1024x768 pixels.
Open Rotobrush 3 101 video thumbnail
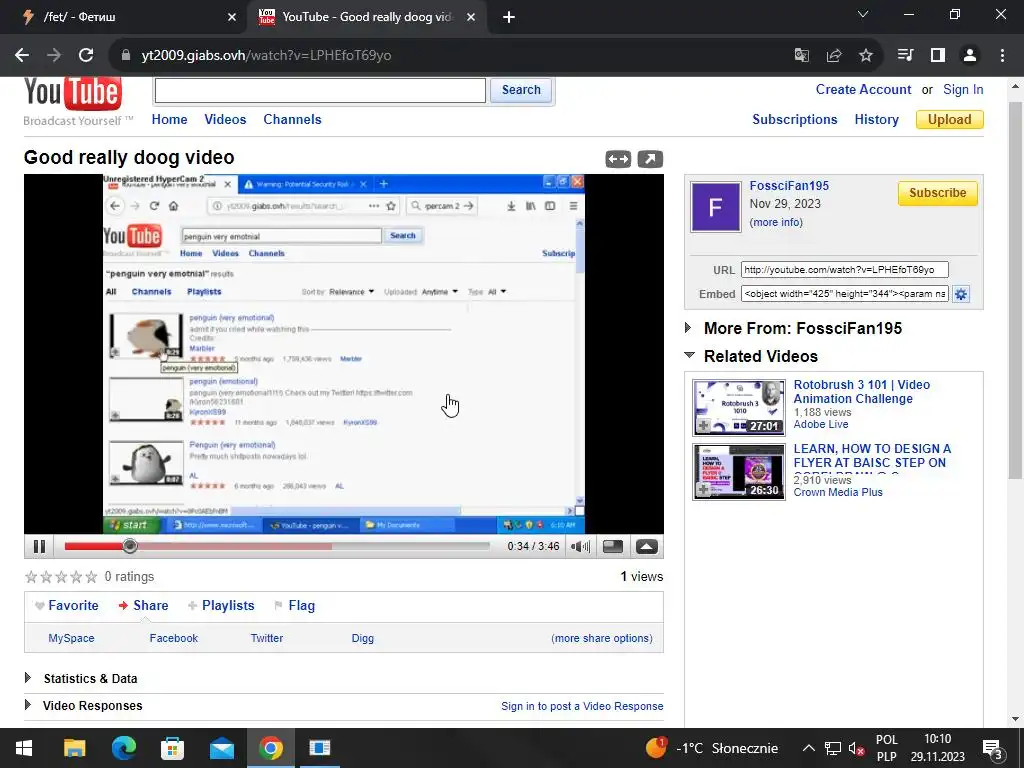coord(739,408)
